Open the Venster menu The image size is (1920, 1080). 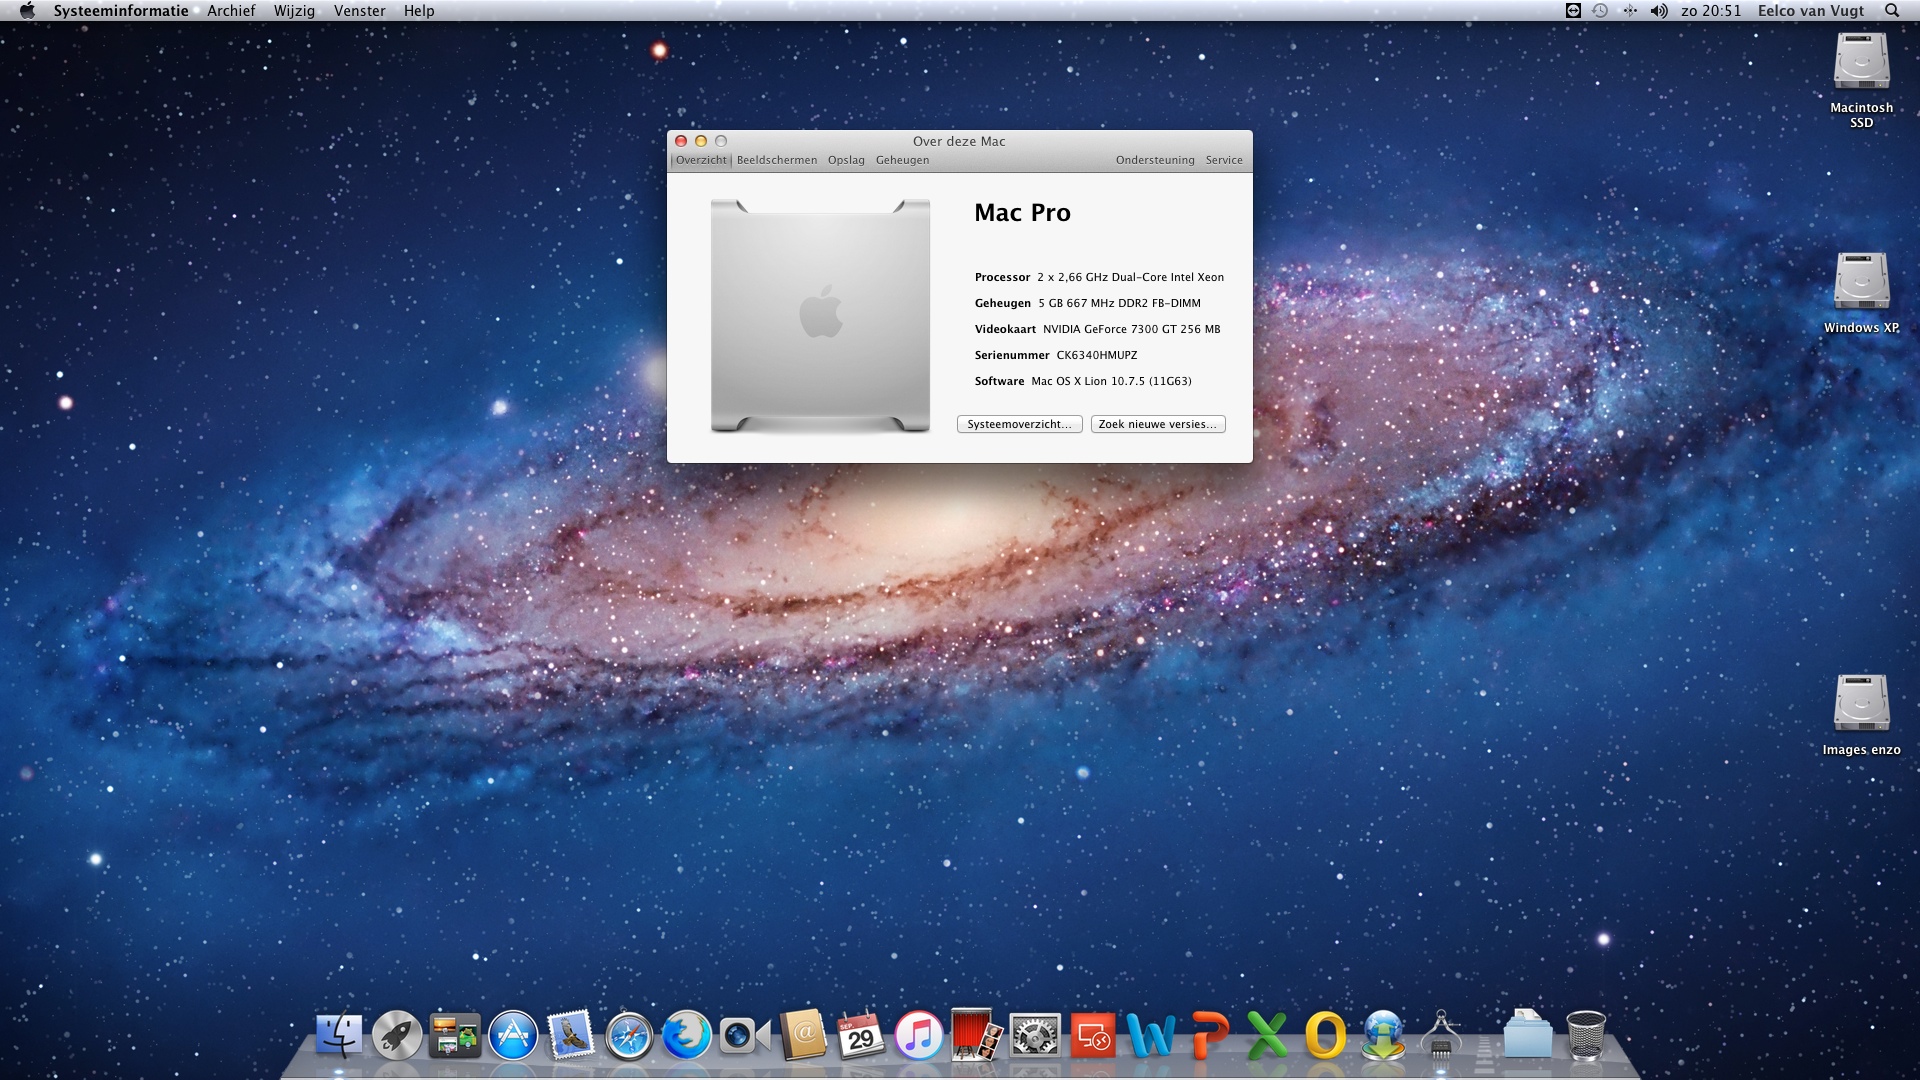coord(359,11)
